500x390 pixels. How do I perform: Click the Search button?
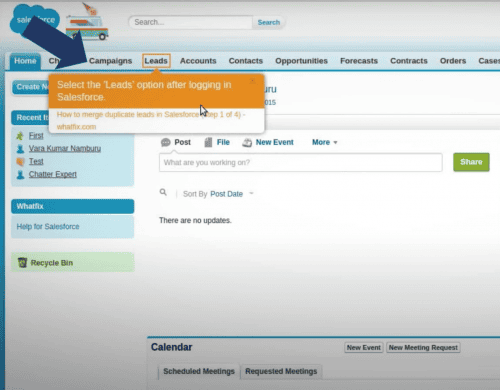(269, 22)
